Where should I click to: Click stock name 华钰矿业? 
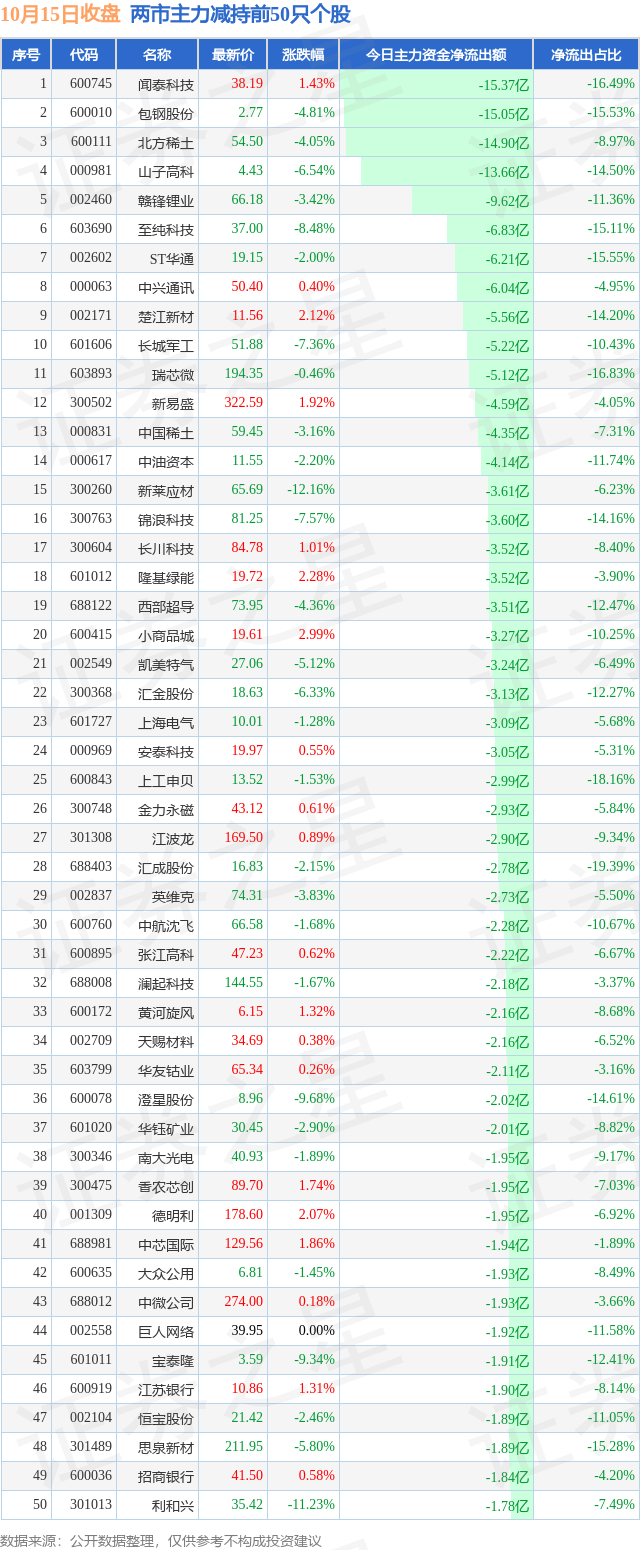pos(166,1128)
